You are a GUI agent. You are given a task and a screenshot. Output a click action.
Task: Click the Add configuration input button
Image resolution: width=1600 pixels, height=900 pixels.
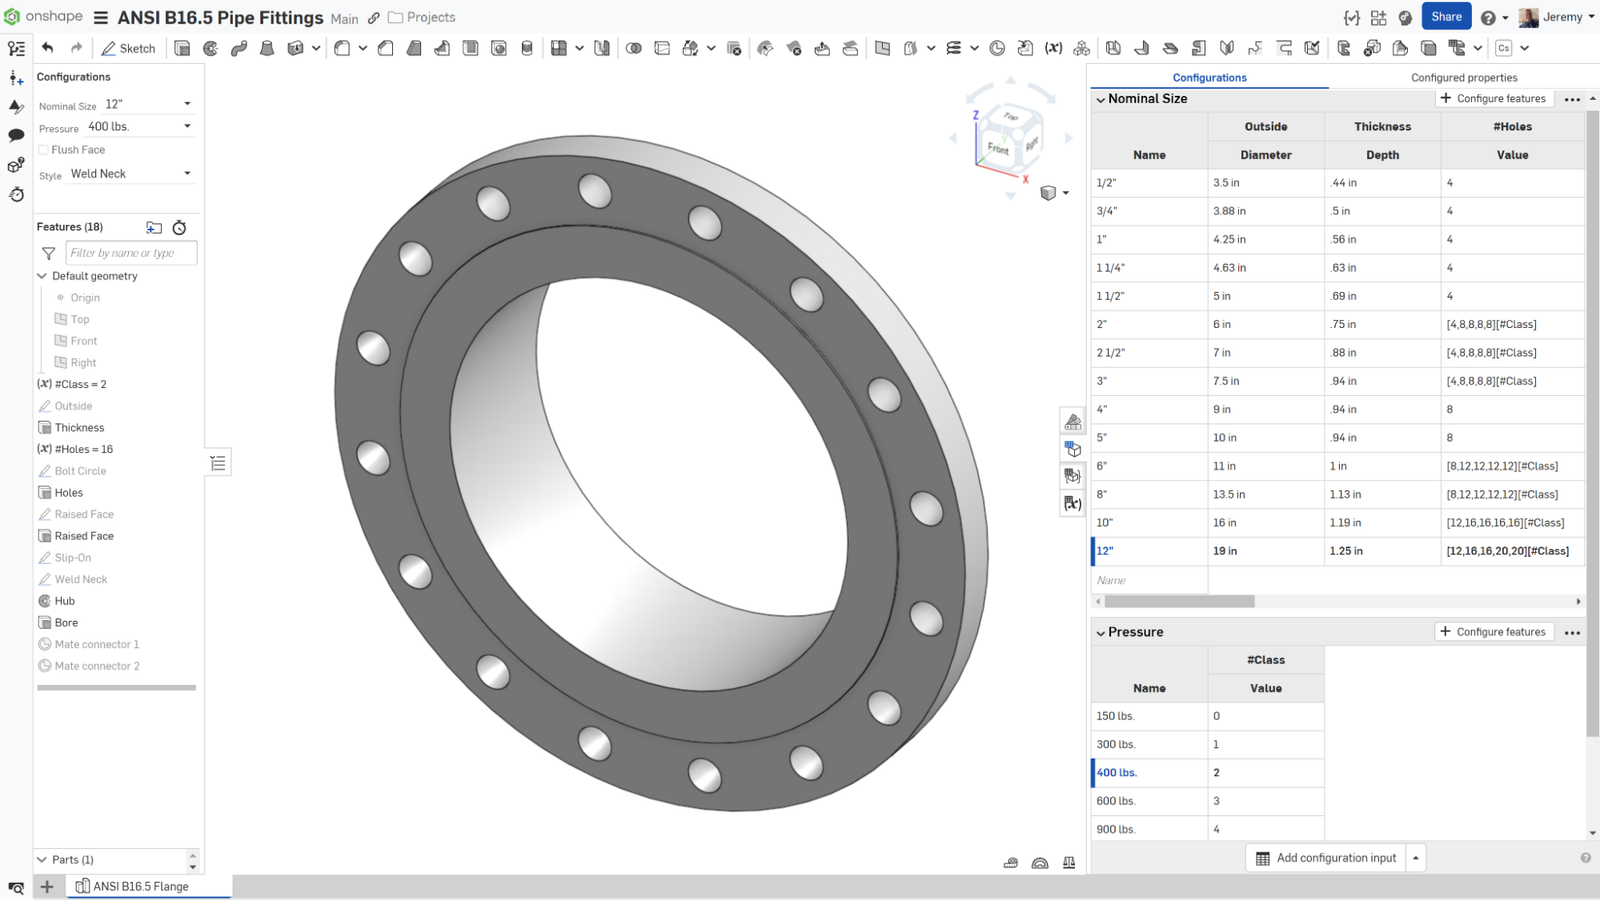(x=1325, y=857)
